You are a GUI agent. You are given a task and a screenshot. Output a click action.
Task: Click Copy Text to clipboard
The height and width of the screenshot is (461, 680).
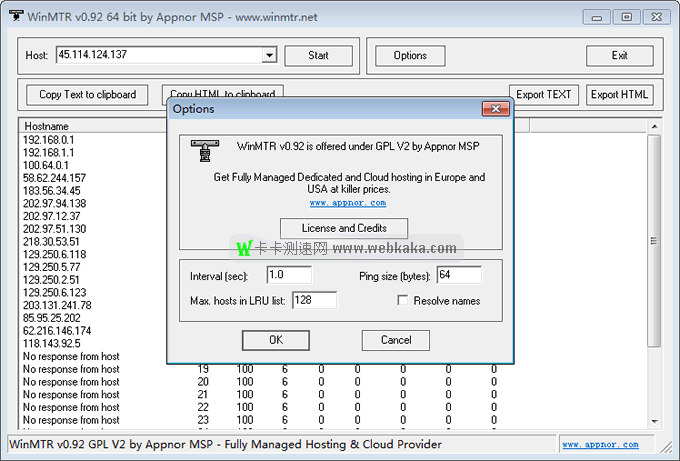click(88, 95)
